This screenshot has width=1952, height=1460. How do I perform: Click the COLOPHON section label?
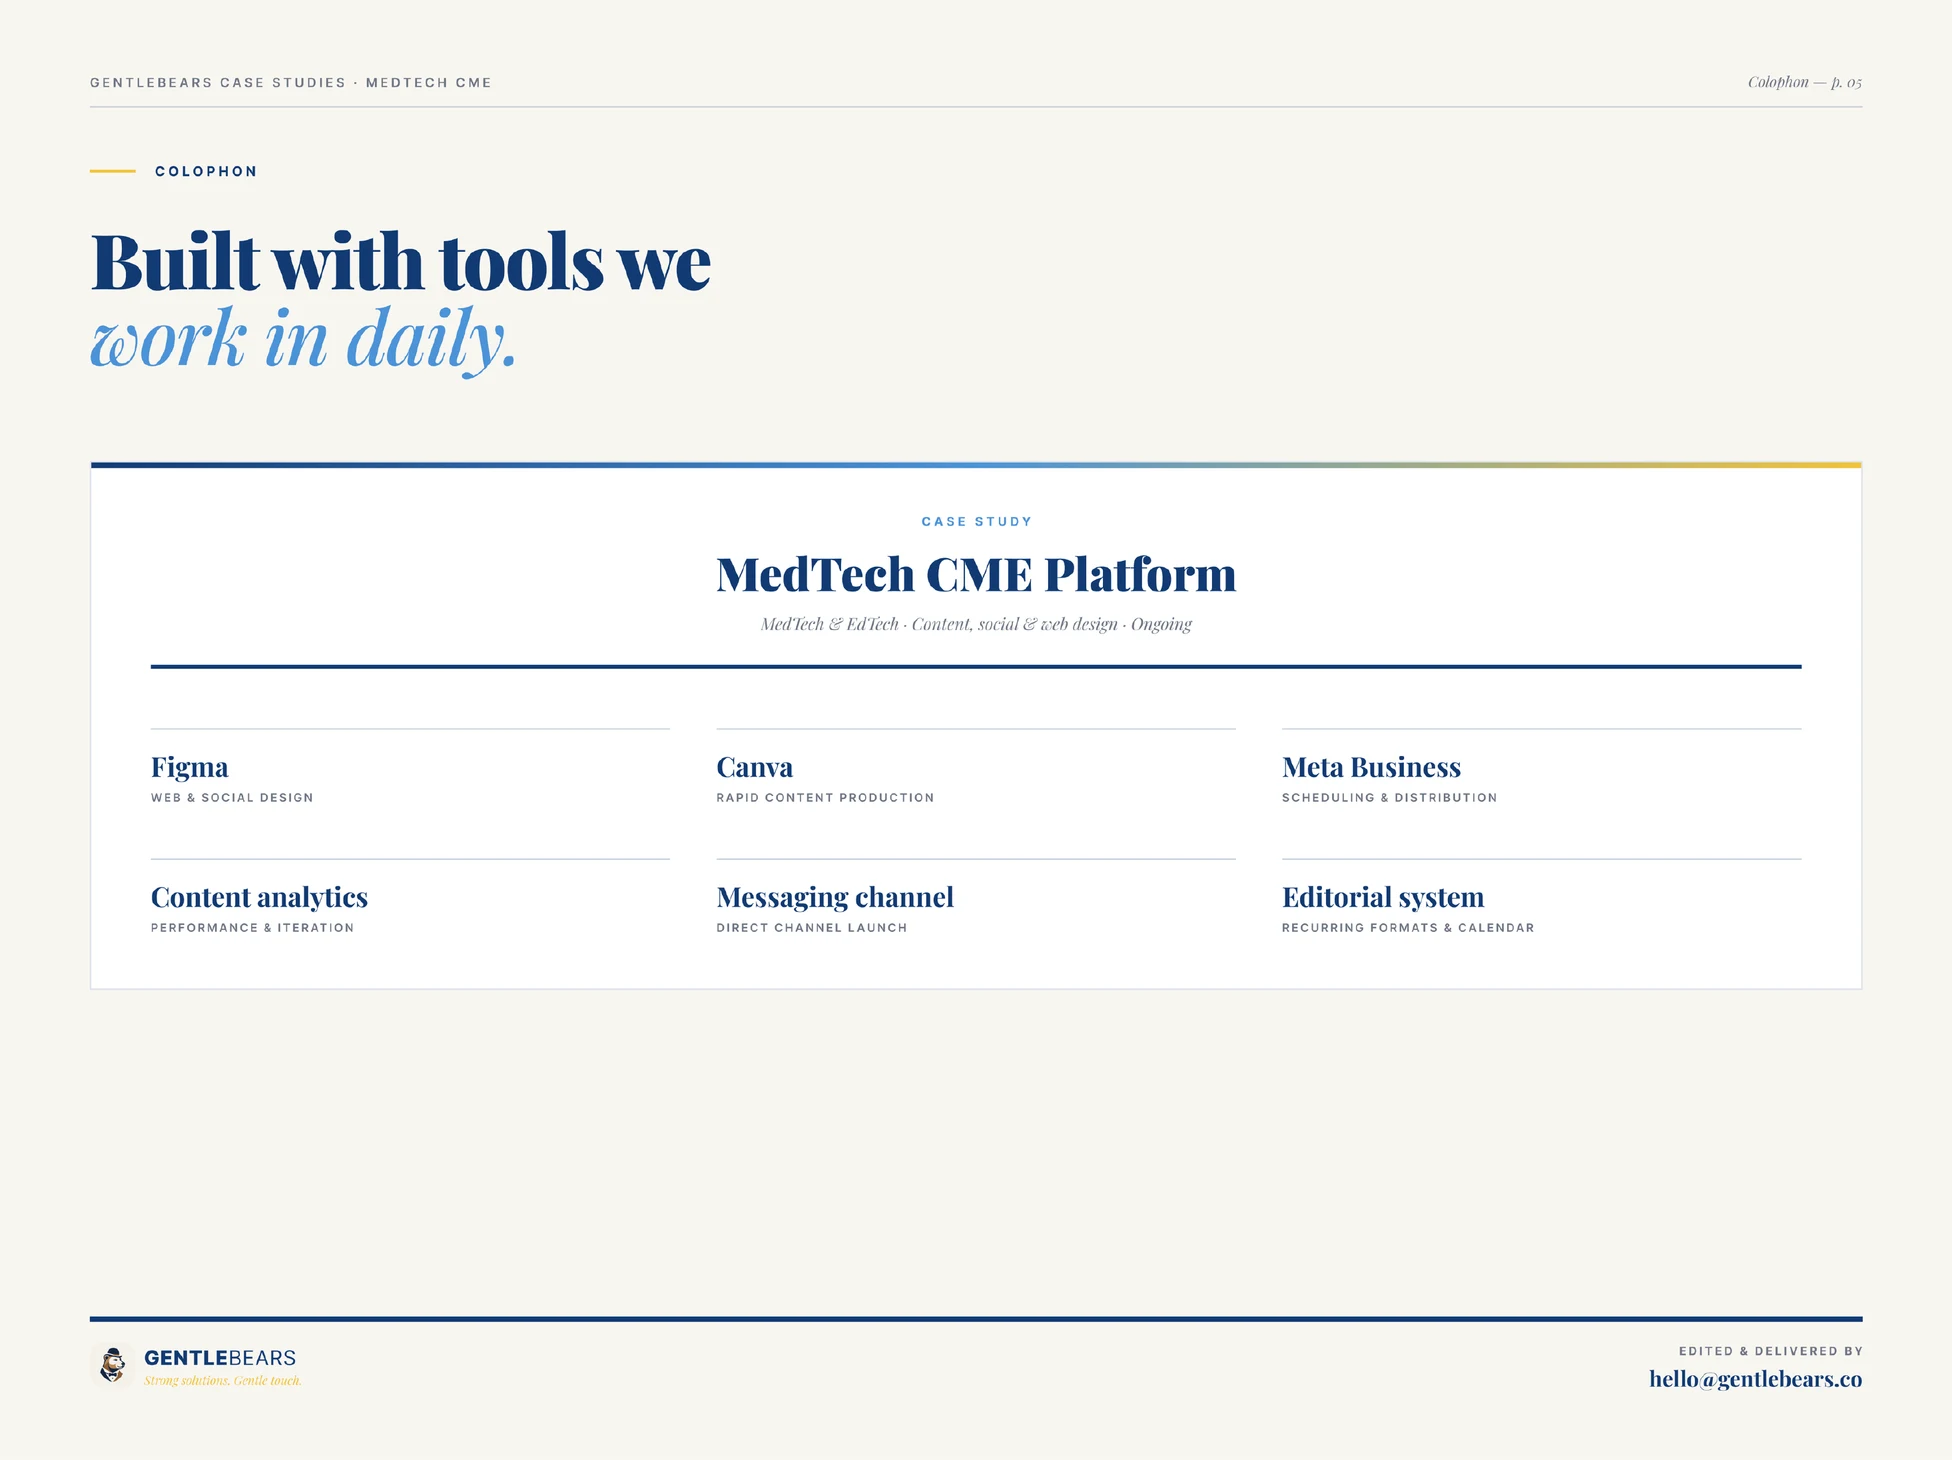pyautogui.click(x=206, y=172)
